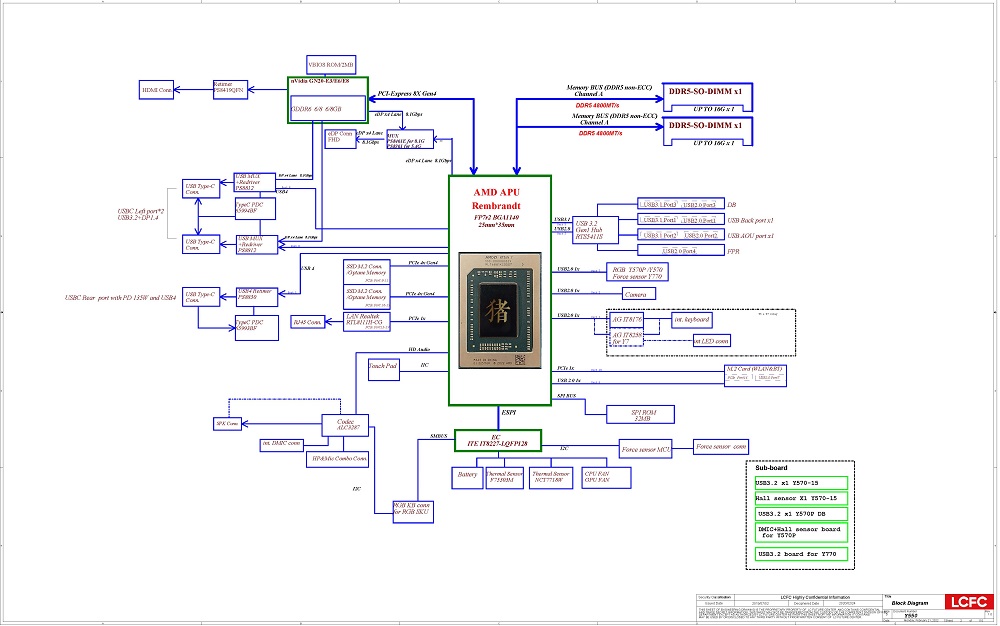Click the USB2.0 Port4 block
Viewport: 1000px width, 626px height.
pos(680,251)
